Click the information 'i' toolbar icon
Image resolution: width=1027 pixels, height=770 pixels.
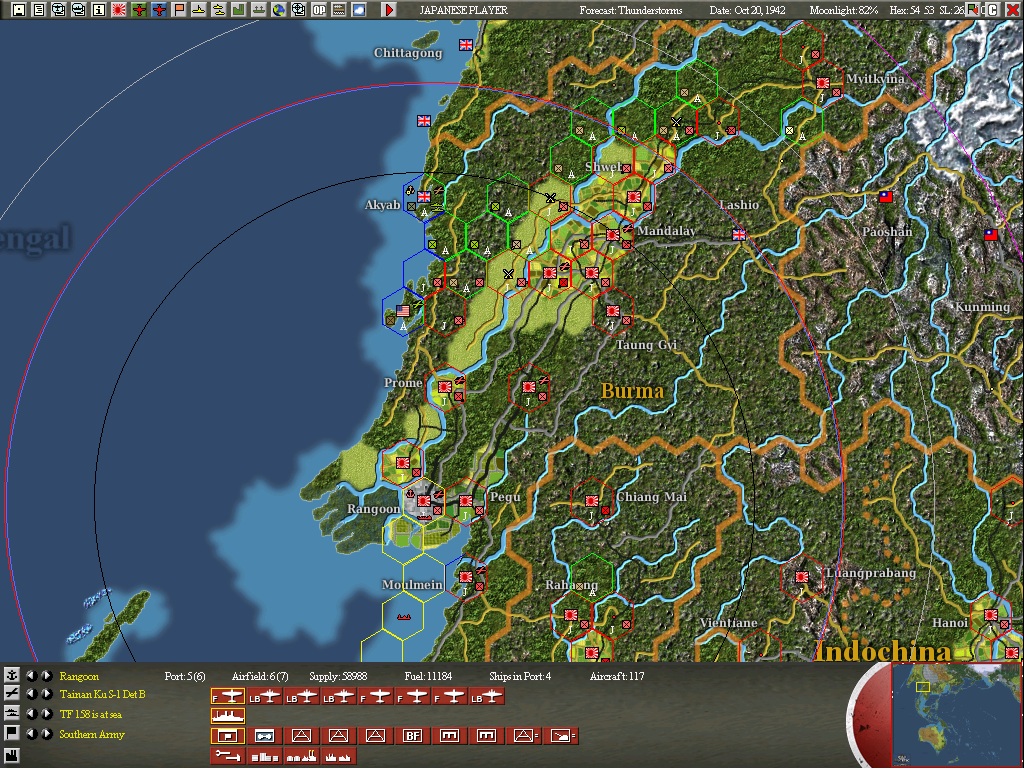coord(99,10)
